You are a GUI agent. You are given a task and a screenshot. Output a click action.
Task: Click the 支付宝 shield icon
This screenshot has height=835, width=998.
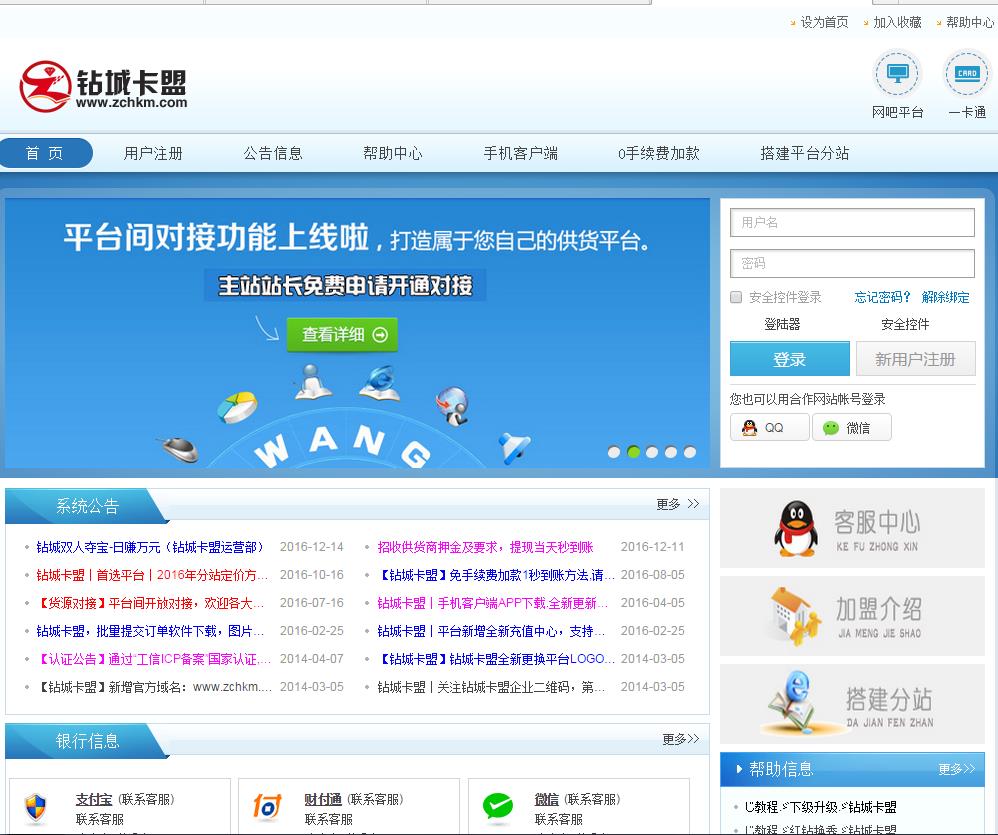(36, 808)
